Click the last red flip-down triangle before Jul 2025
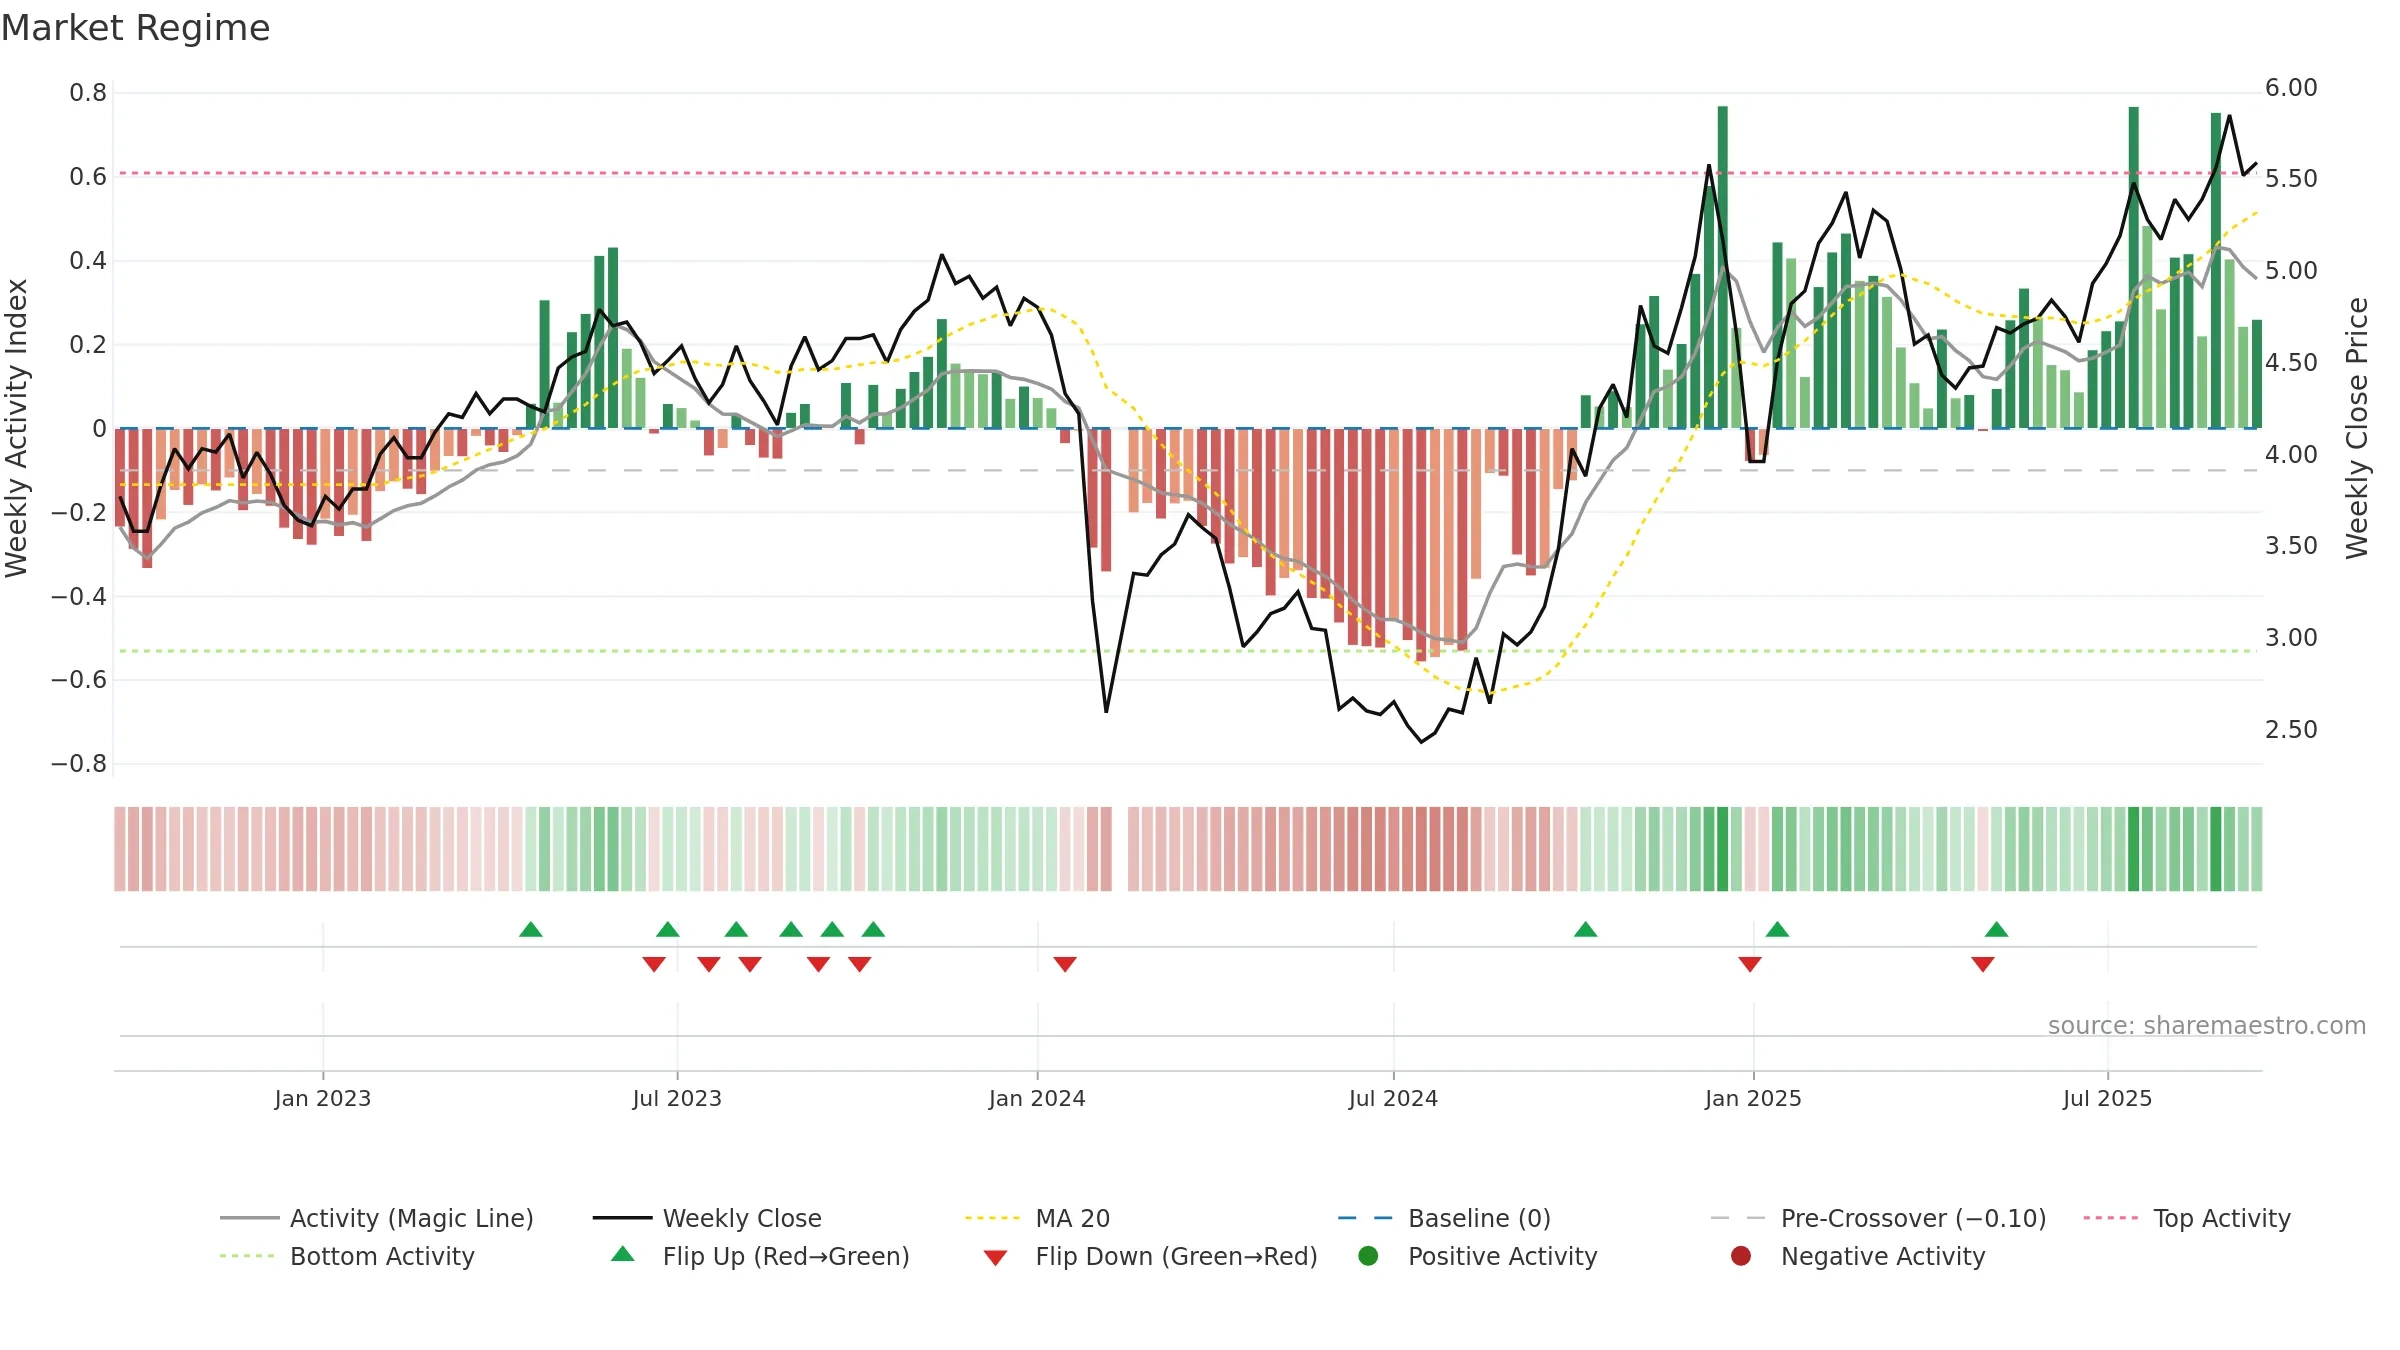The image size is (2400, 1350). coord(1983,964)
